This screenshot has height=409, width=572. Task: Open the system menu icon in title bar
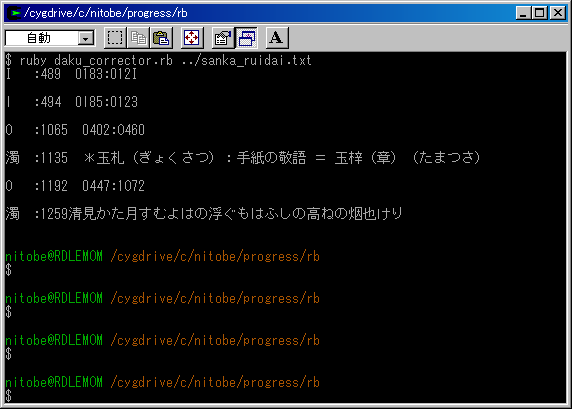[x=15, y=13]
